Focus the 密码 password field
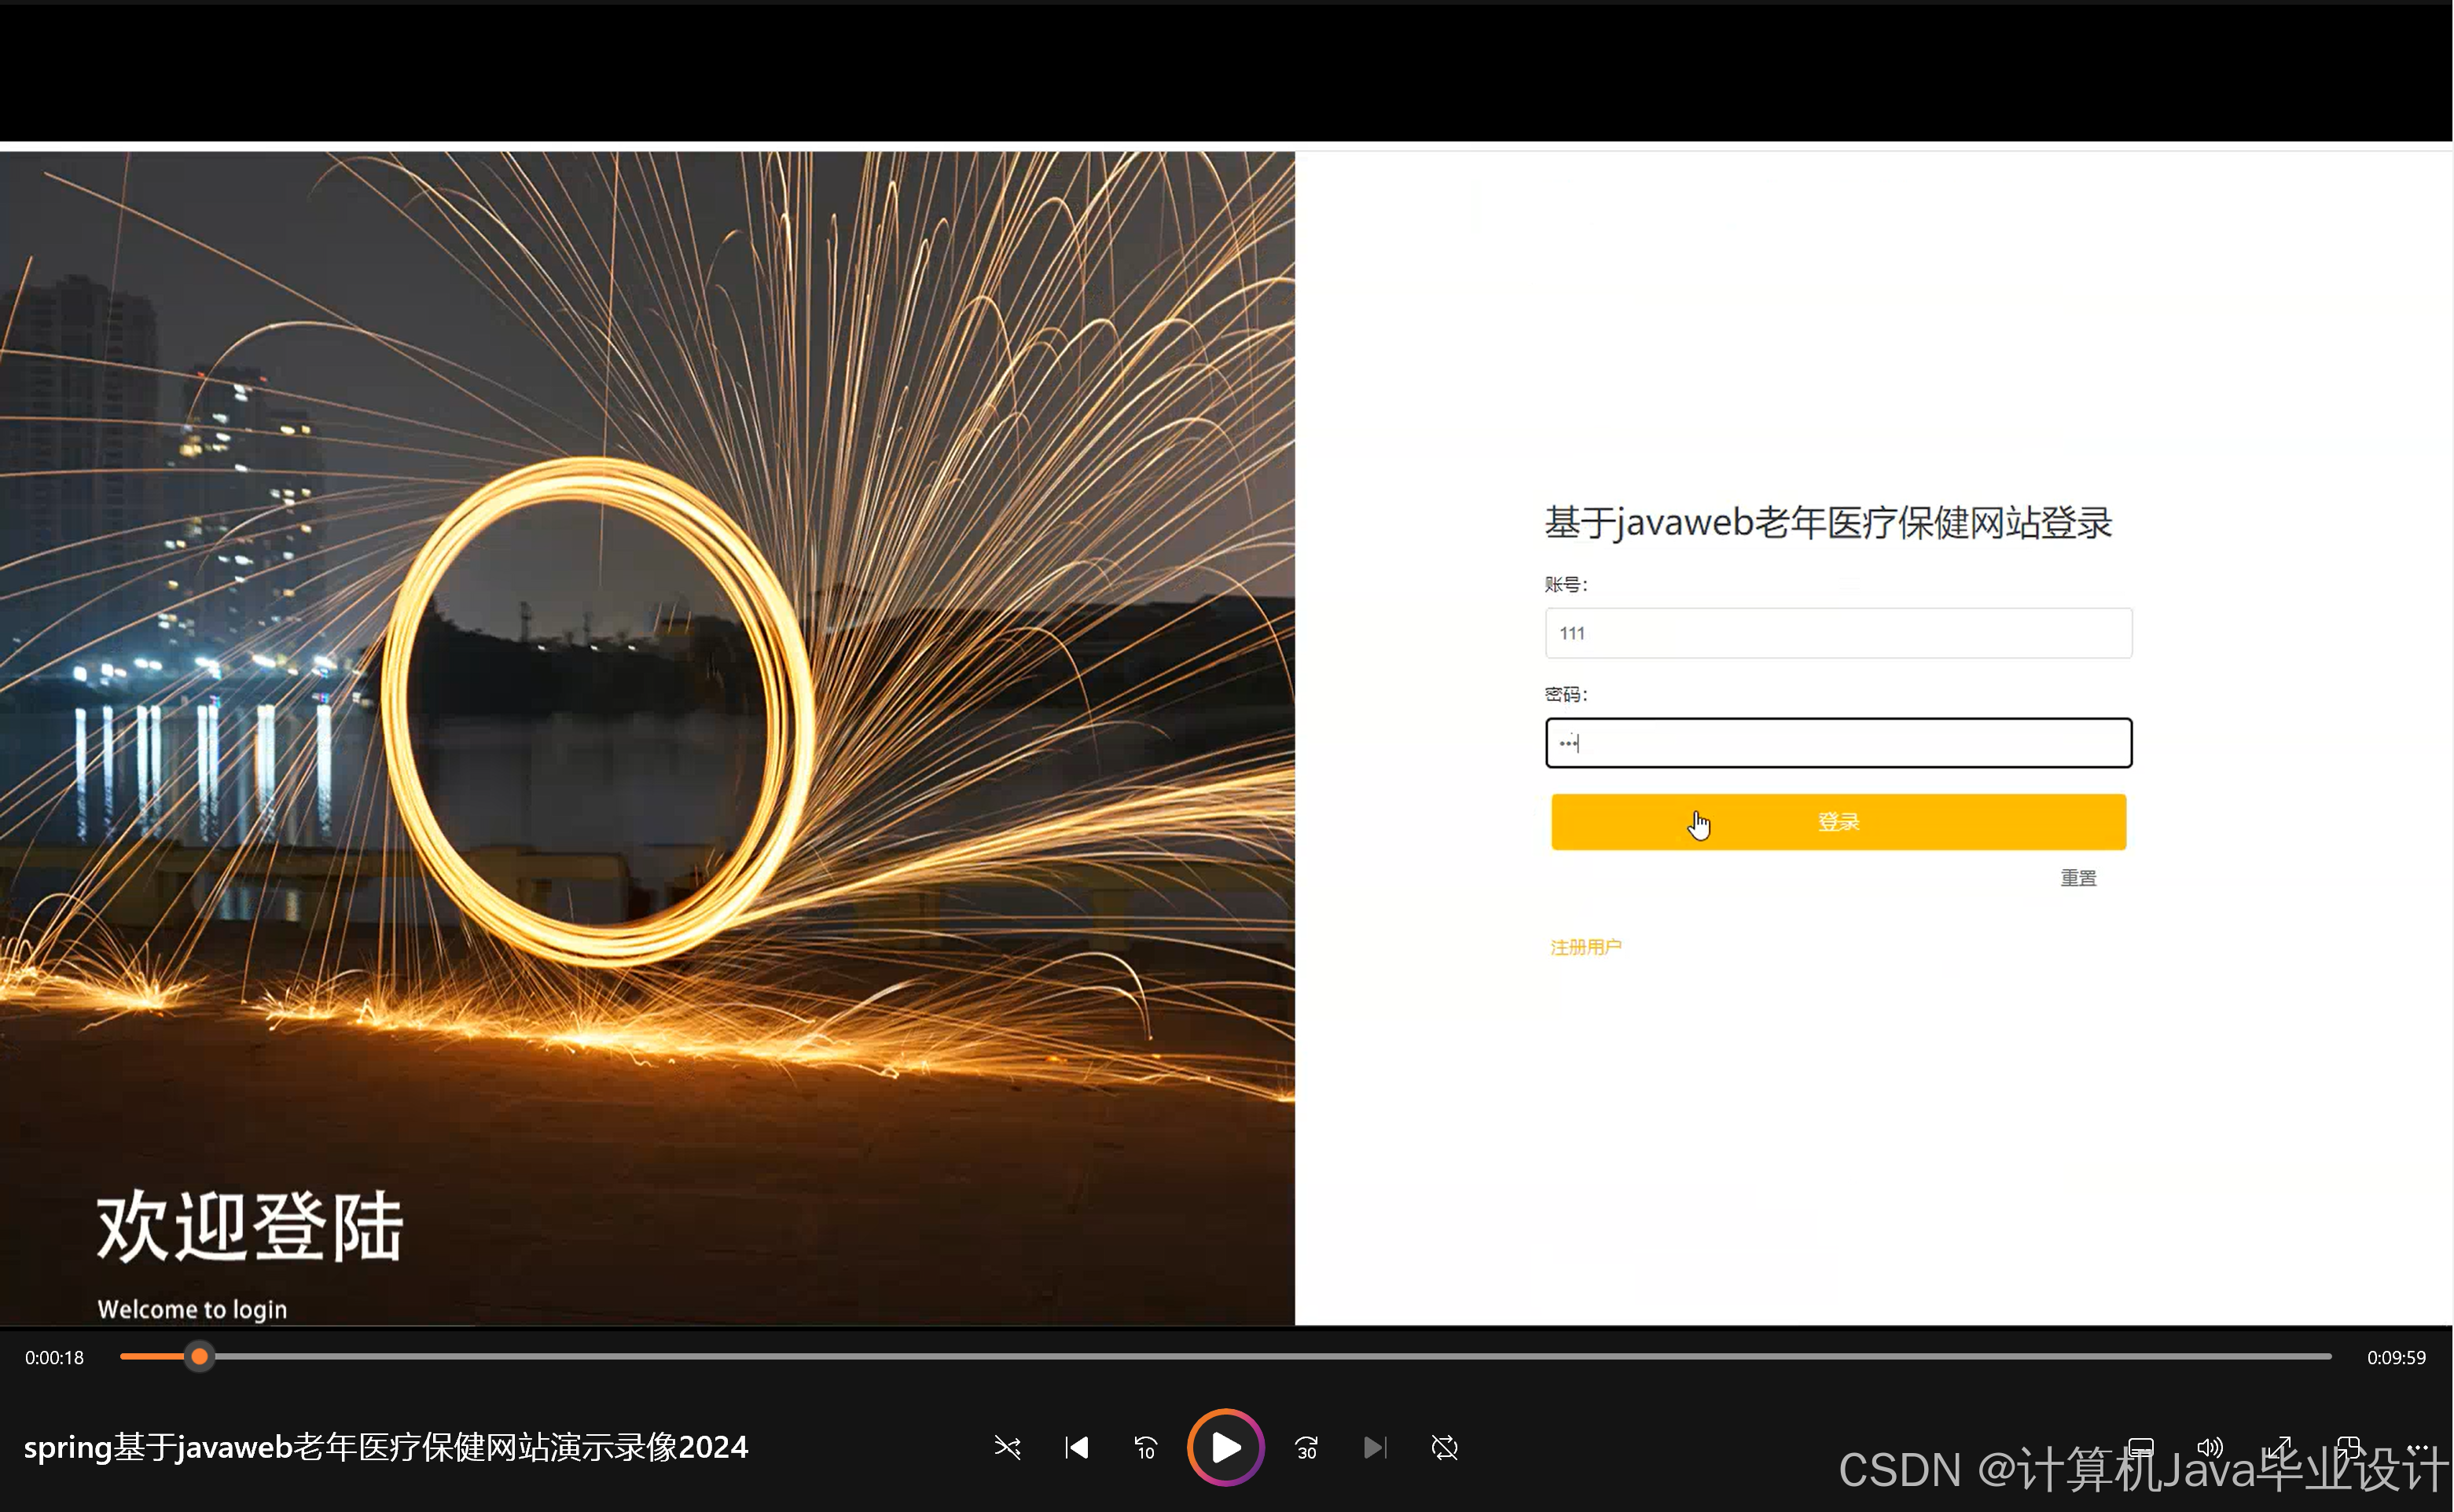The height and width of the screenshot is (1512, 2454). (x=1838, y=743)
